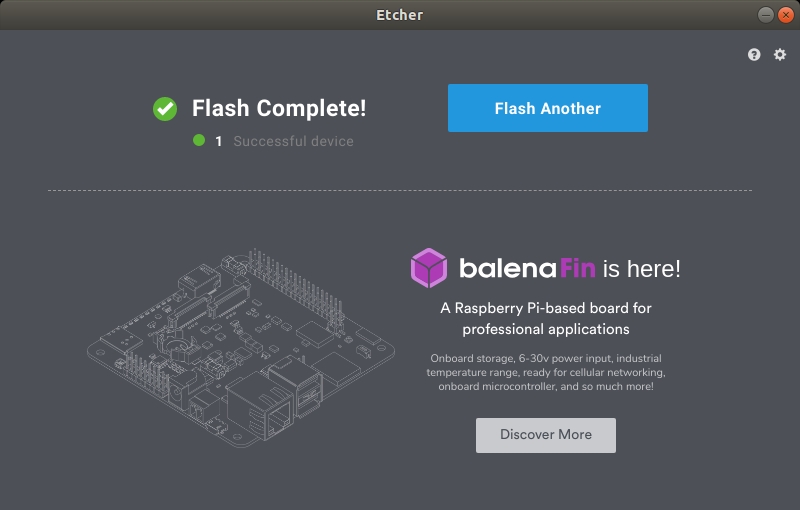Screen dimensions: 800x510
Task: Click the green Flash Complete checkmark icon
Action: click(165, 108)
